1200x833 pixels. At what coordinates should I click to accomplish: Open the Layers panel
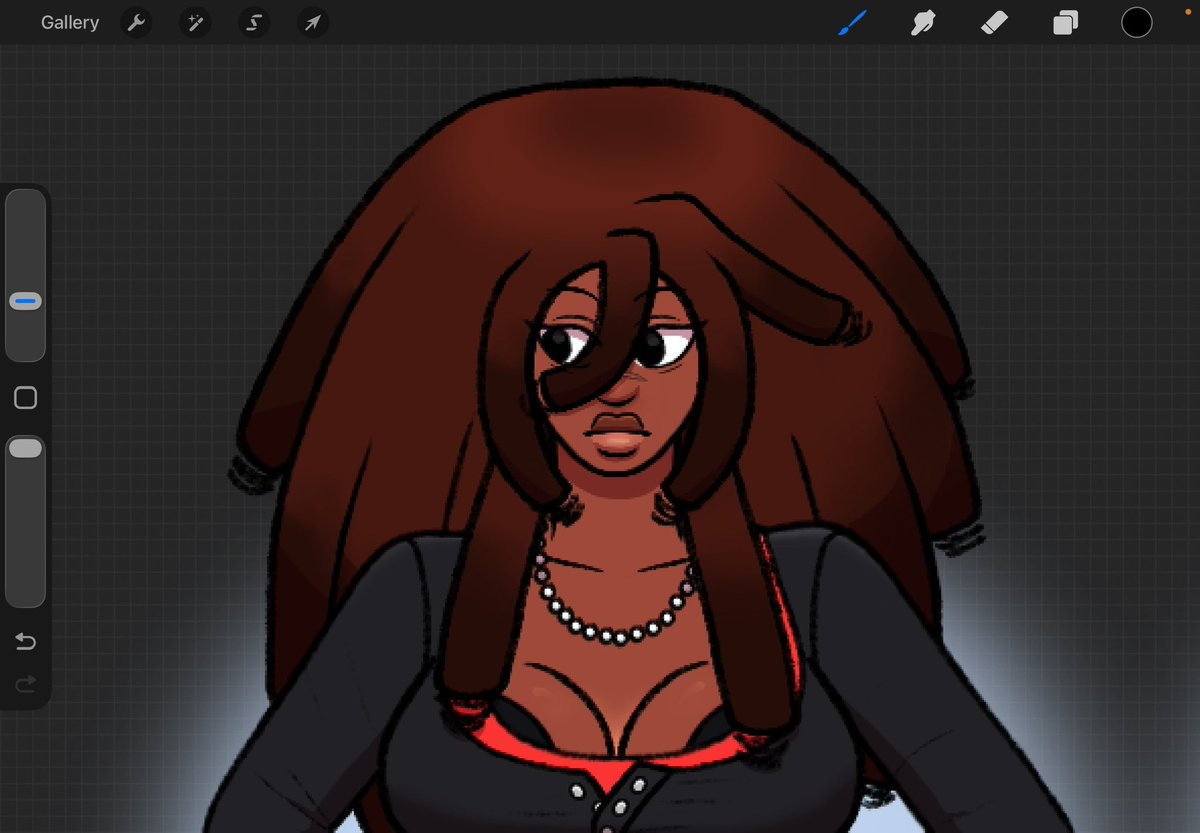1065,22
